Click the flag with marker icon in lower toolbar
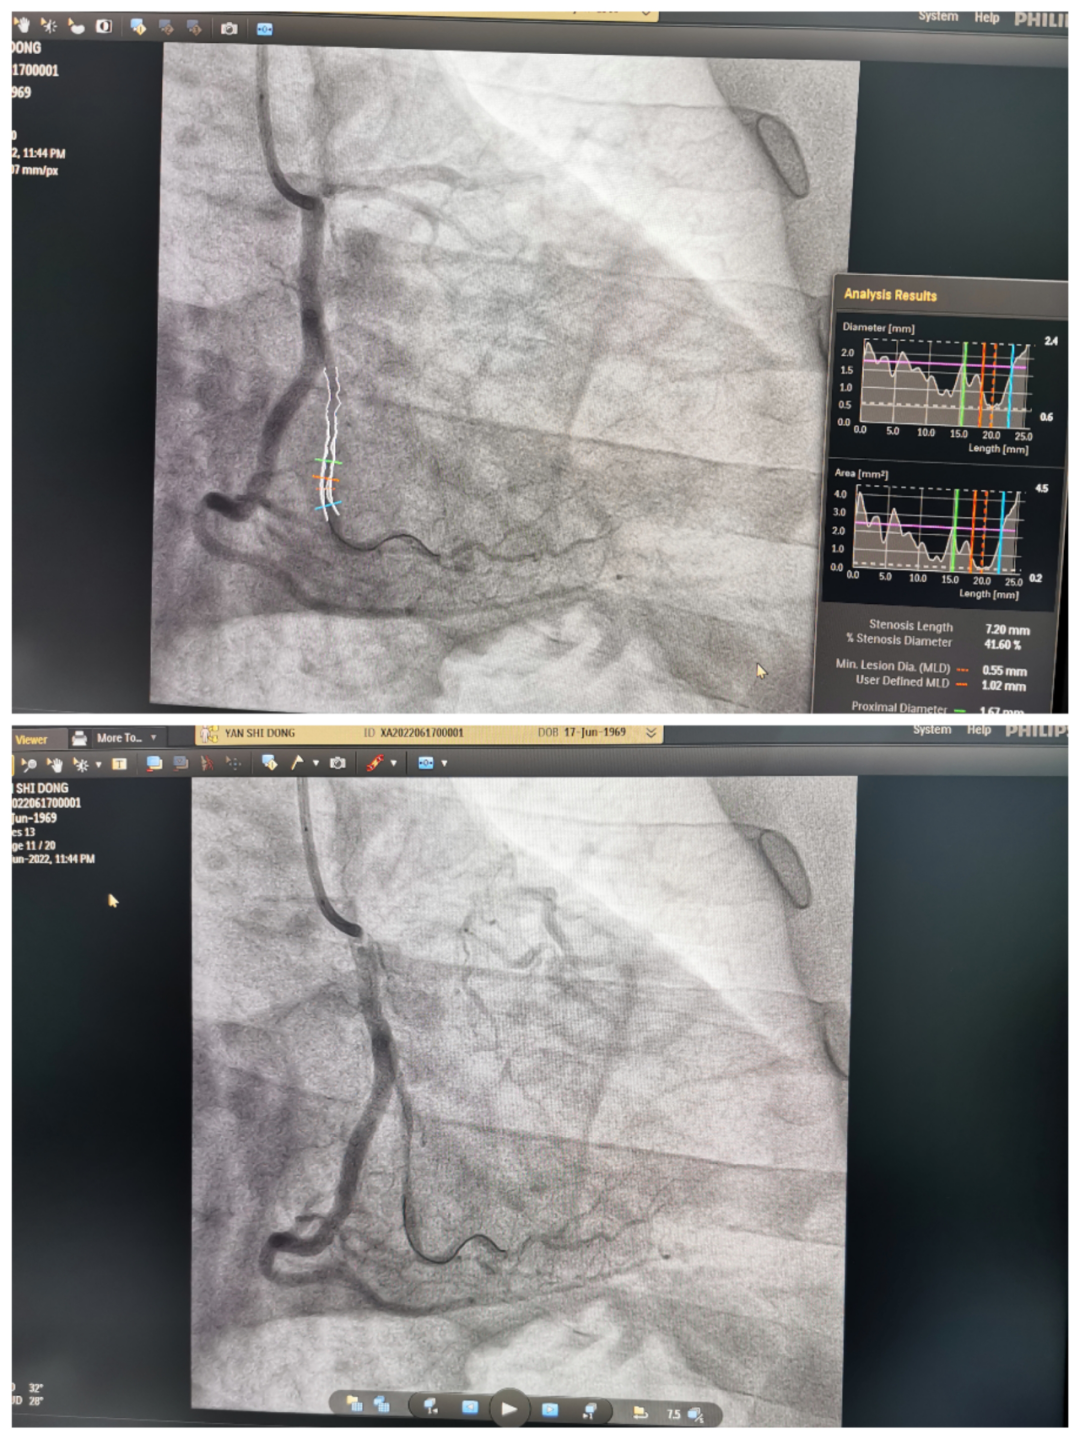1080x1439 pixels. pos(269,763)
